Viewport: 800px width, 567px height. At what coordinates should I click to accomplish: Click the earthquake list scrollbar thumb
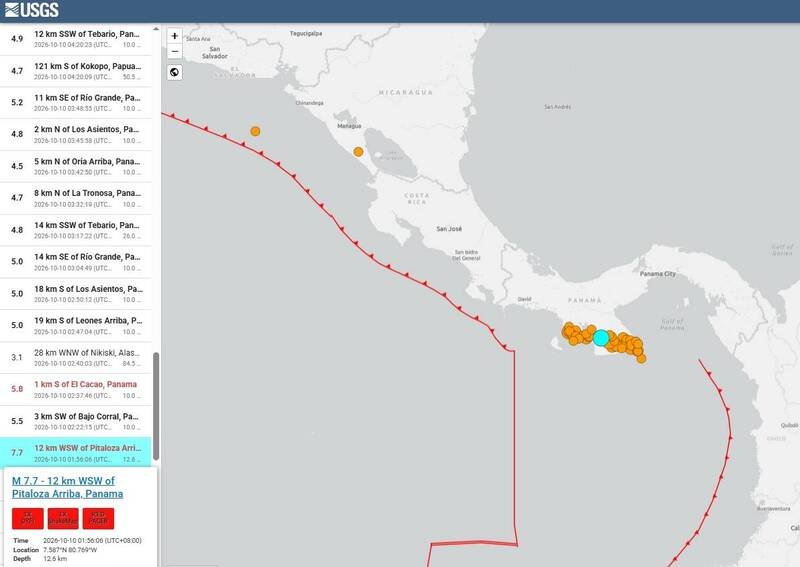point(156,406)
